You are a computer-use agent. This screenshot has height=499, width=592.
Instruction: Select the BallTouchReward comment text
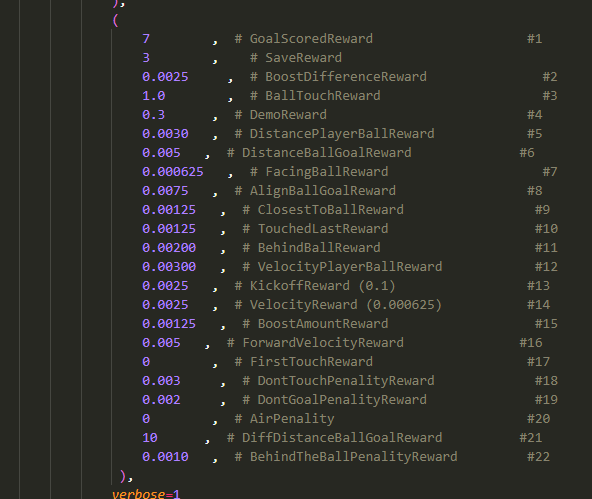(x=315, y=95)
